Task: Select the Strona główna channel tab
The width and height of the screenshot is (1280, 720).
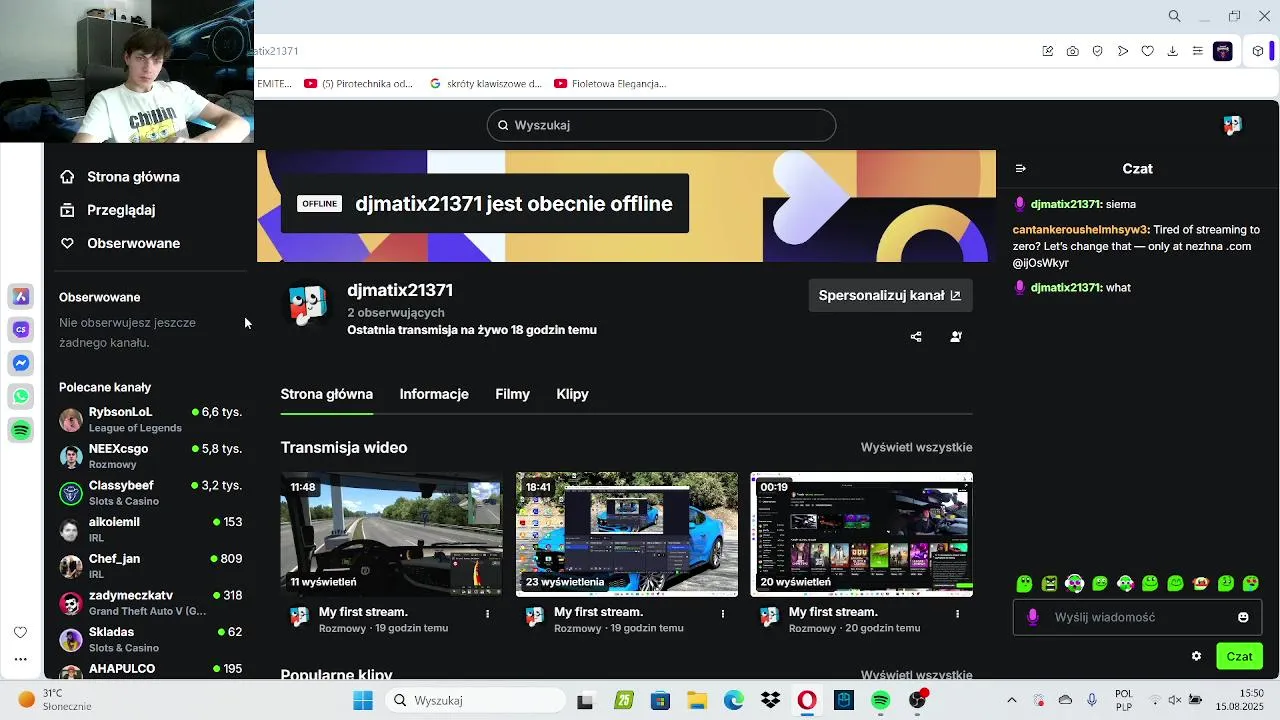Action: pyautogui.click(x=327, y=394)
